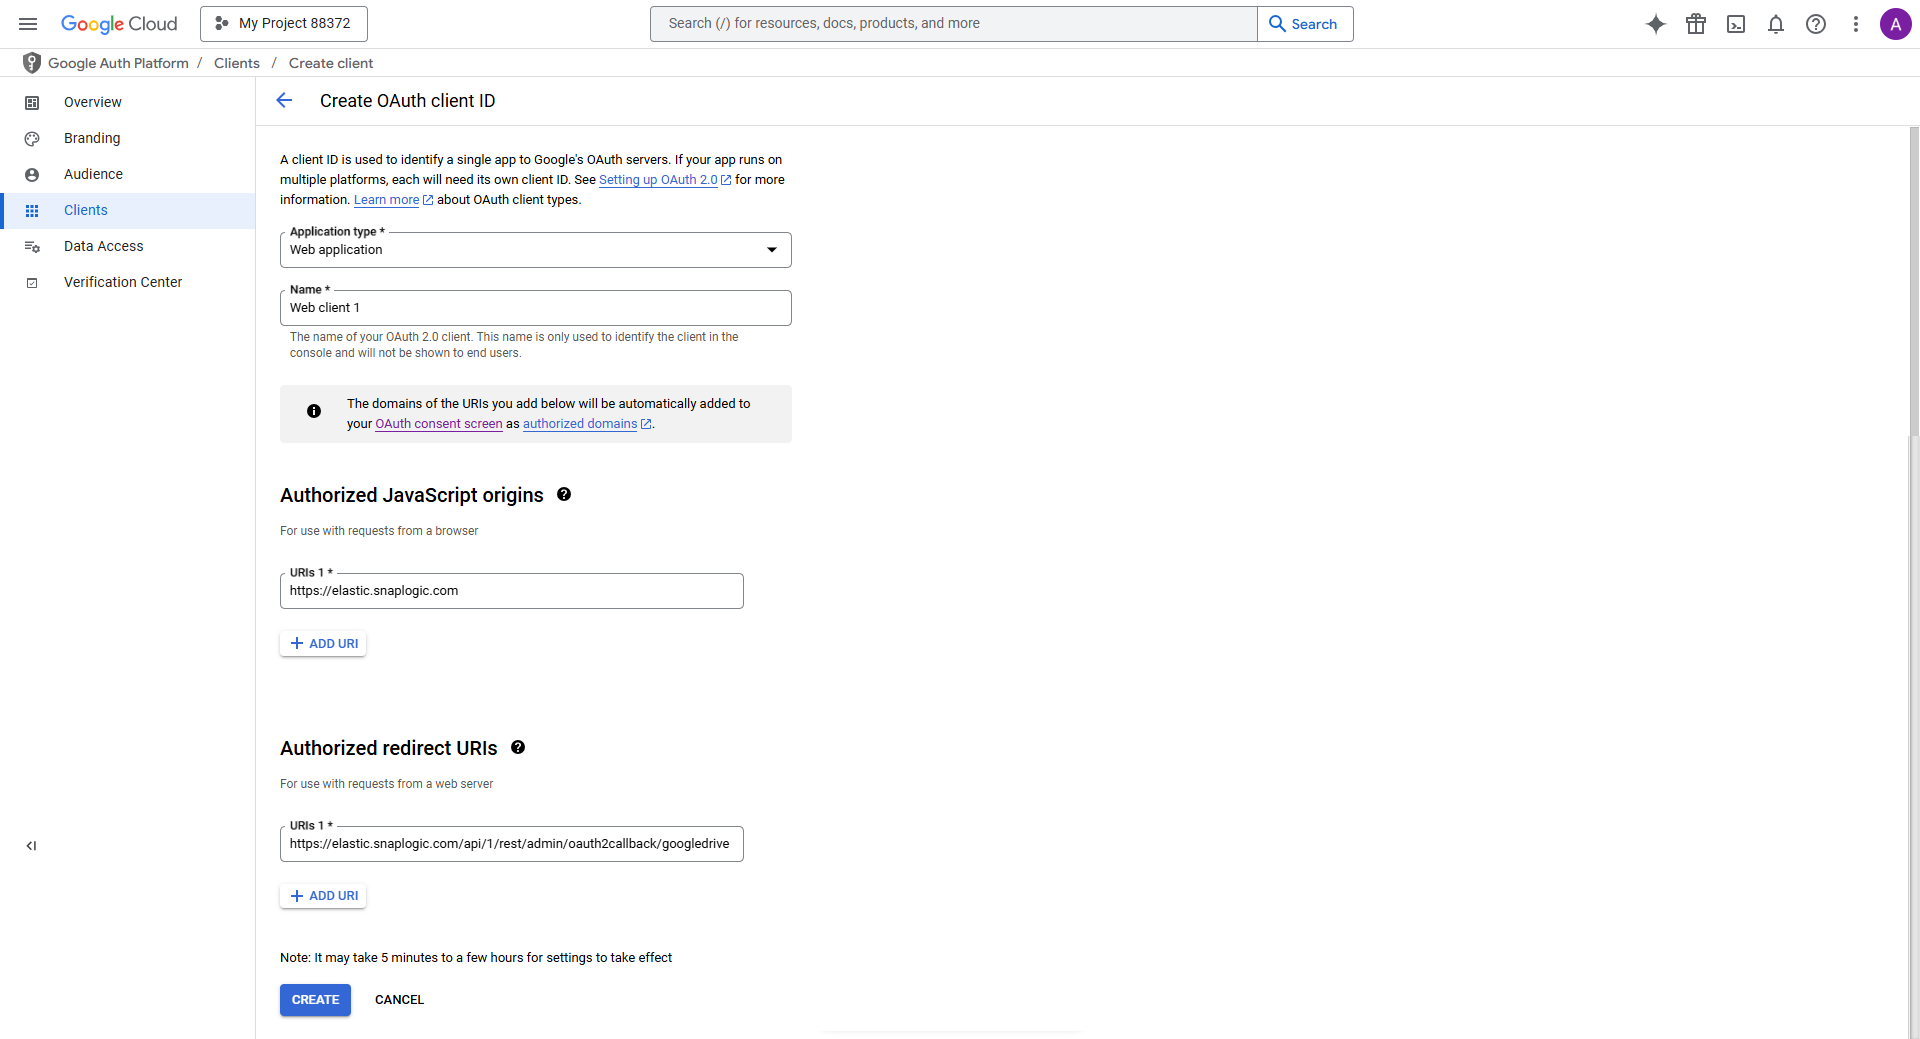Go to Branding in the sidebar
Image resolution: width=1920 pixels, height=1039 pixels.
click(x=92, y=138)
